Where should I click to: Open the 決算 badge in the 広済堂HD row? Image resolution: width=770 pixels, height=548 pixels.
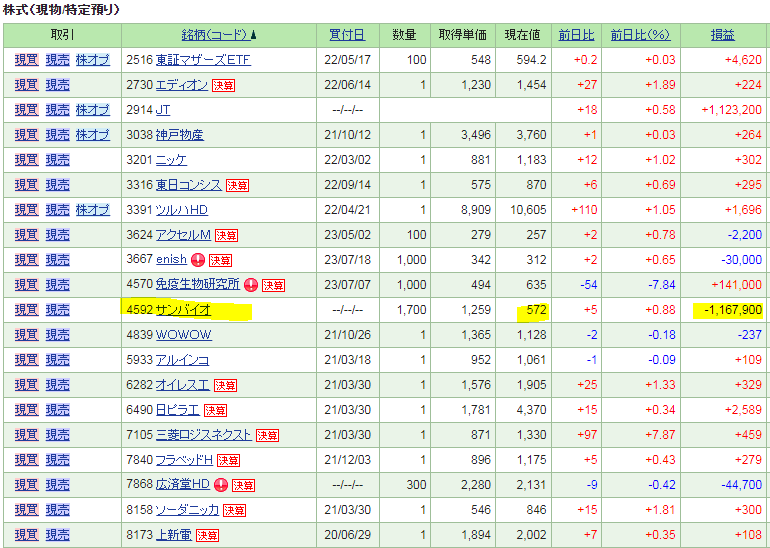pyautogui.click(x=243, y=486)
